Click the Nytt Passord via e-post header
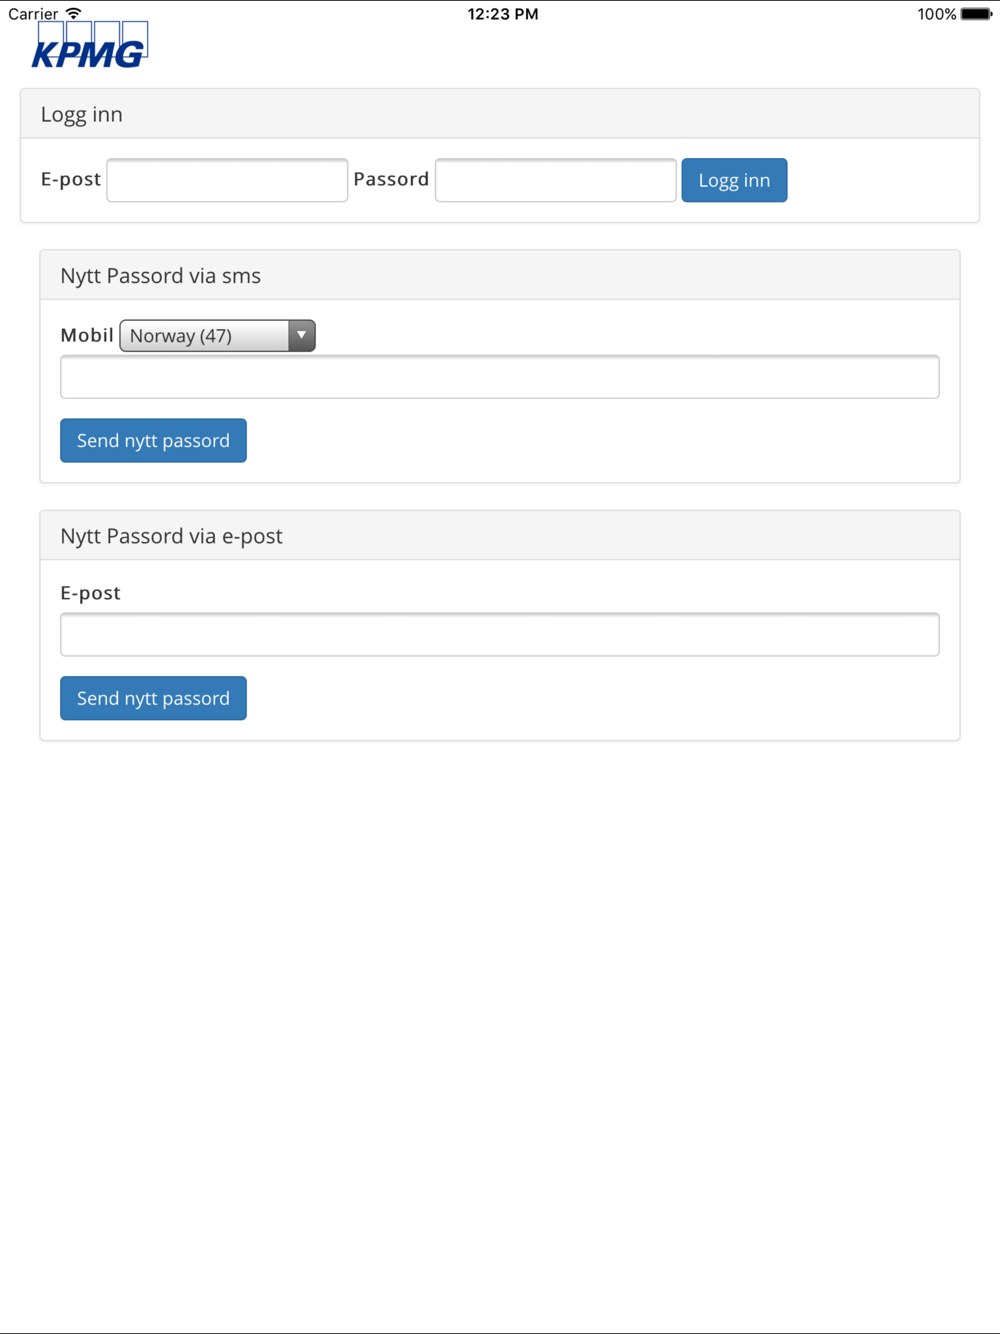 (x=500, y=536)
